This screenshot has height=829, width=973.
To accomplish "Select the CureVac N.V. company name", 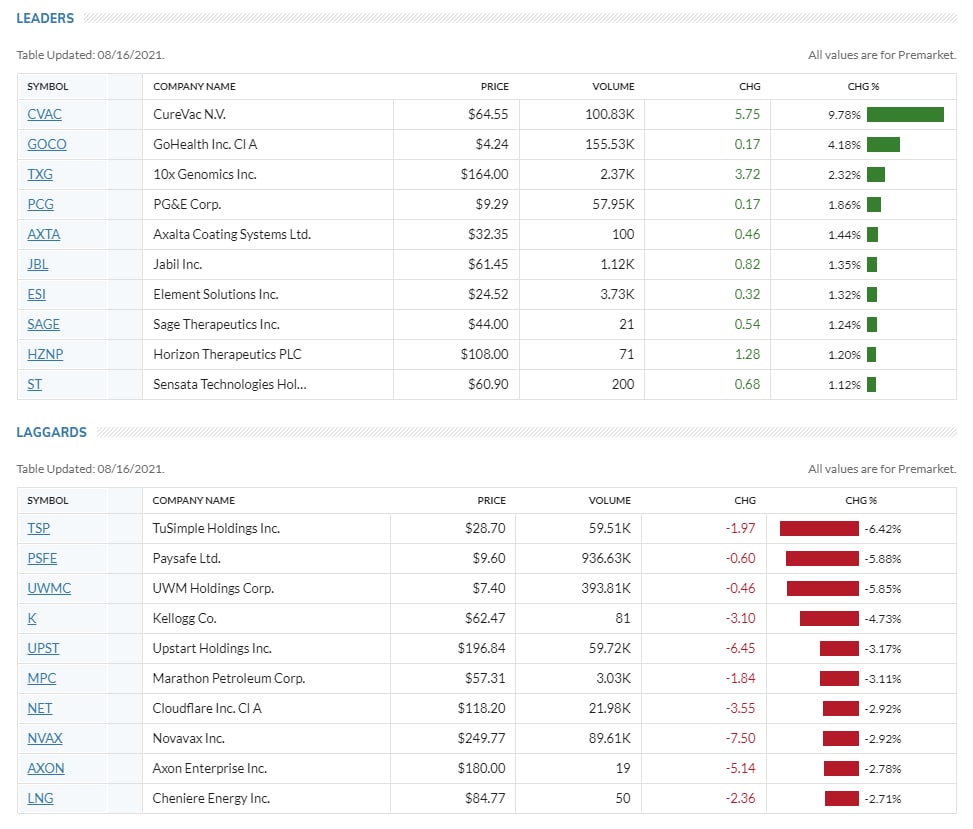I will coord(189,114).
